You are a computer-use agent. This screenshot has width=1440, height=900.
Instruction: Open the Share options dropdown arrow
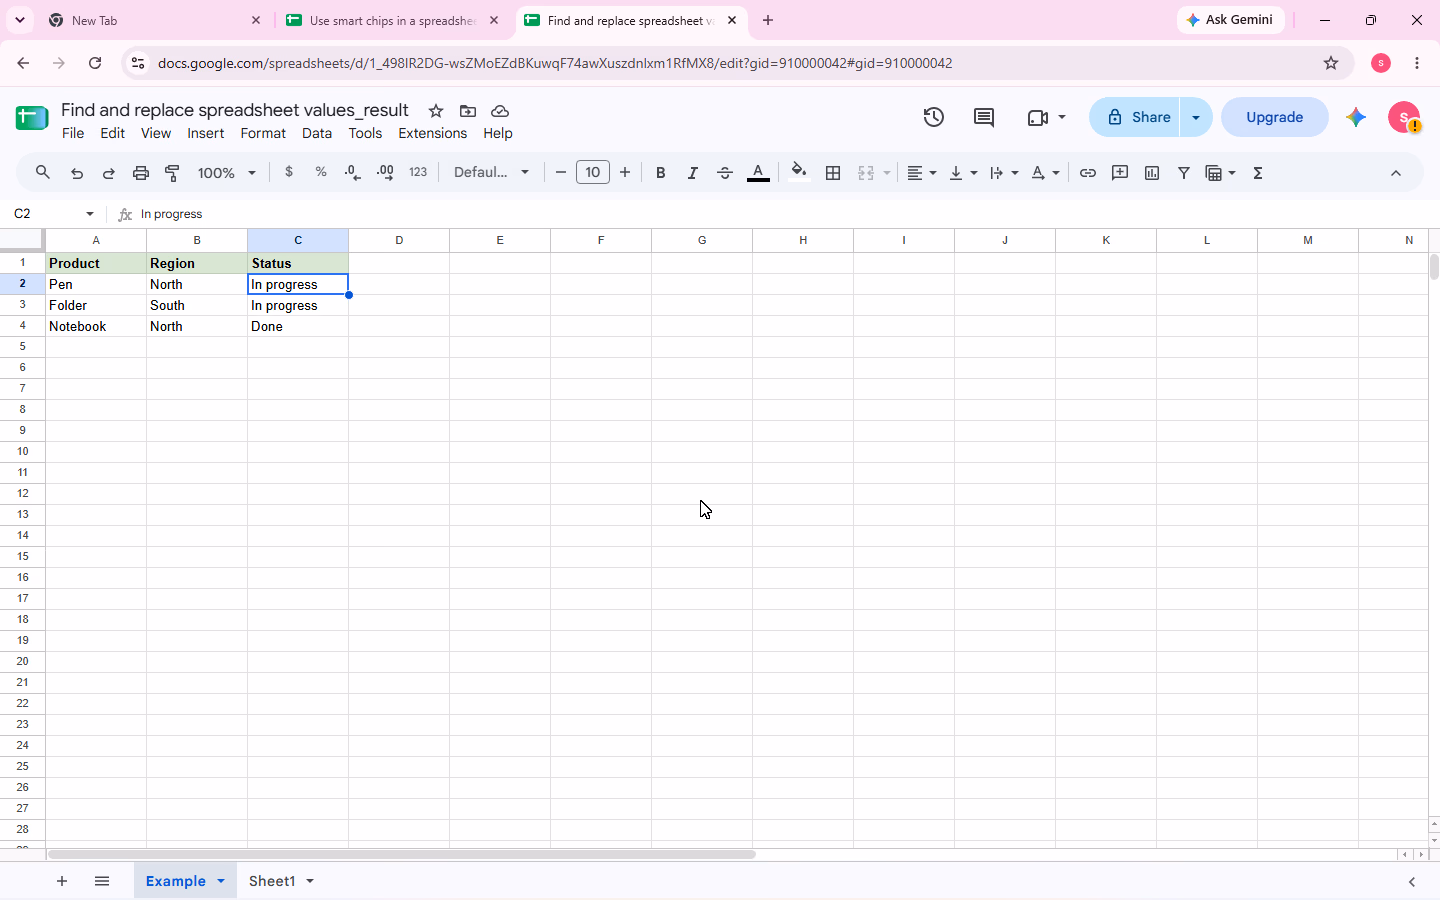tap(1196, 117)
